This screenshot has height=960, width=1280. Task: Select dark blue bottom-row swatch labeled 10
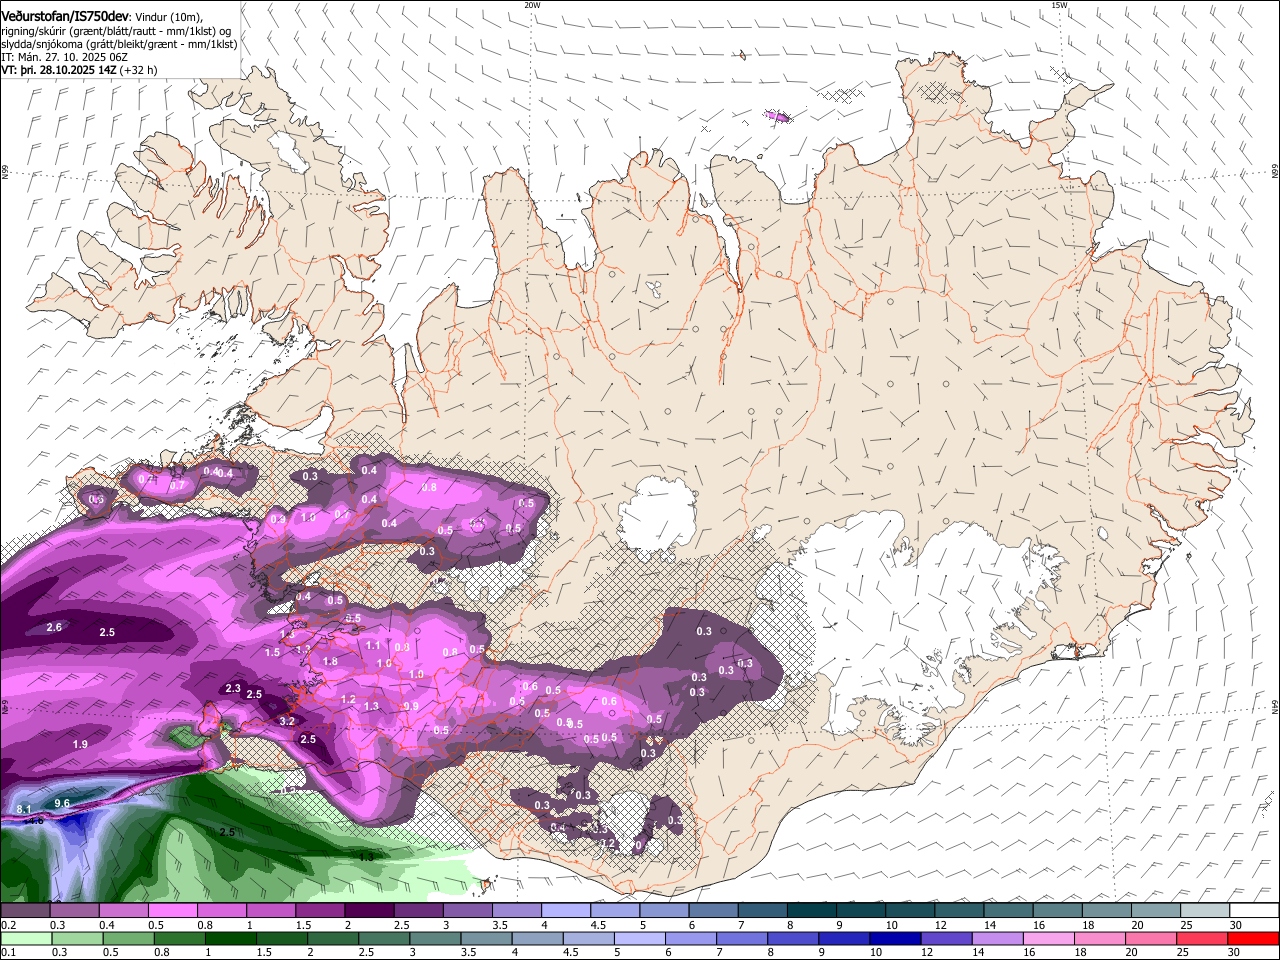[894, 938]
